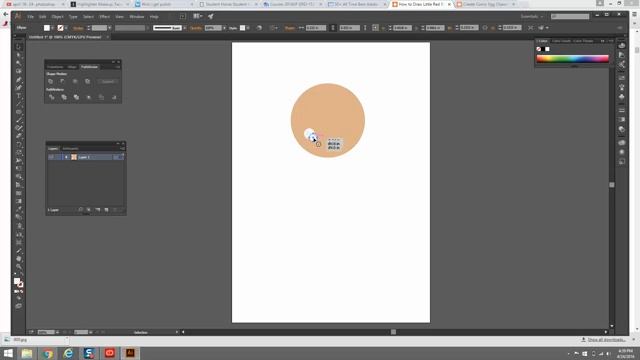Select the Lasso tool
Image resolution: width=640 pixels, height=360 pixels.
[x=19, y=71]
